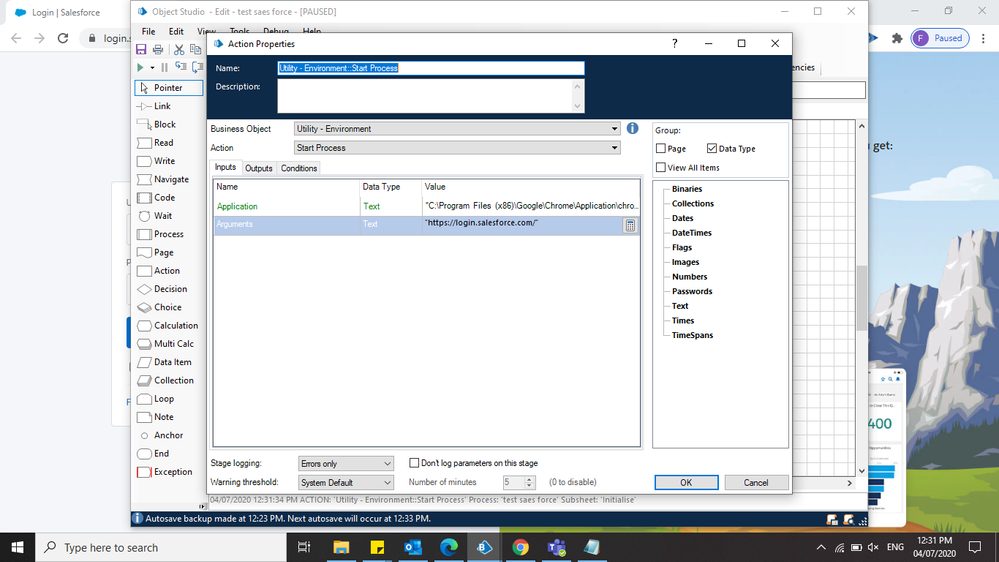Uncheck the Data Type checkbox
Image resolution: width=999 pixels, height=562 pixels.
[x=712, y=148]
